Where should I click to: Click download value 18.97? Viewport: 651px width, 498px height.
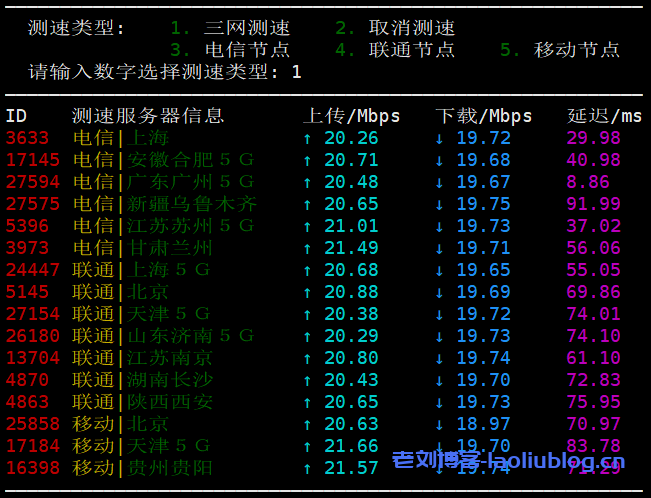coord(484,424)
